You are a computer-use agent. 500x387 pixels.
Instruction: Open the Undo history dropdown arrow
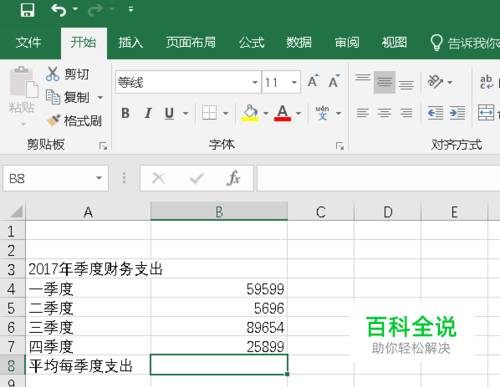tap(75, 9)
